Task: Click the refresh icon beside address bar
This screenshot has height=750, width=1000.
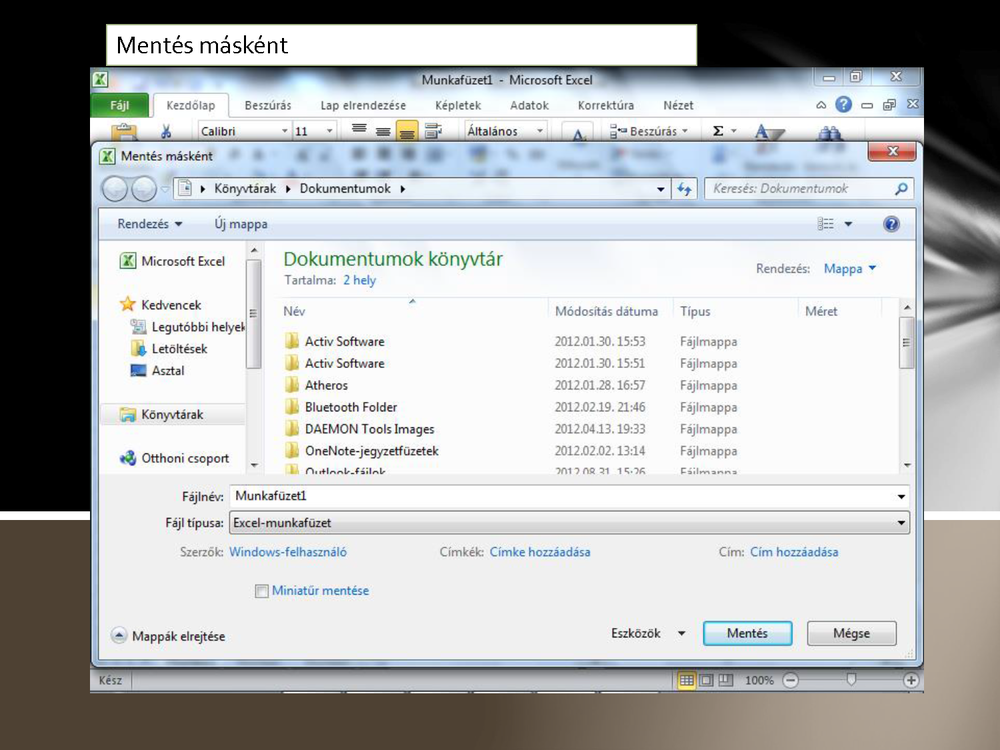Action: tap(684, 189)
